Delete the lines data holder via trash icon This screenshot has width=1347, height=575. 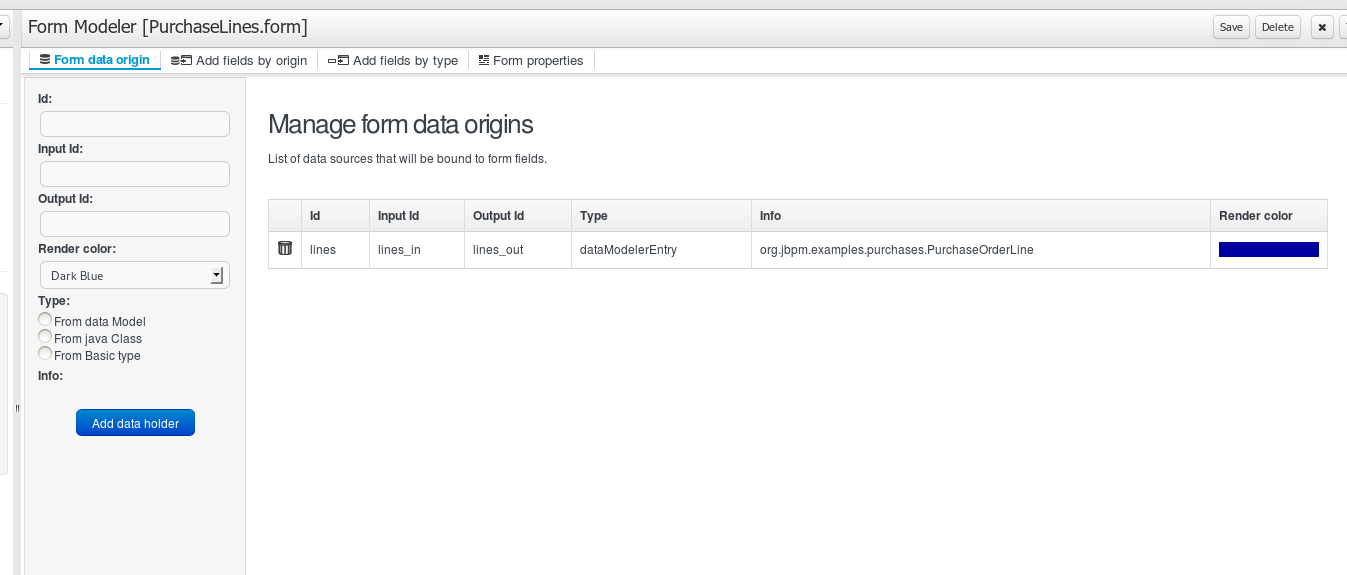tap(285, 249)
